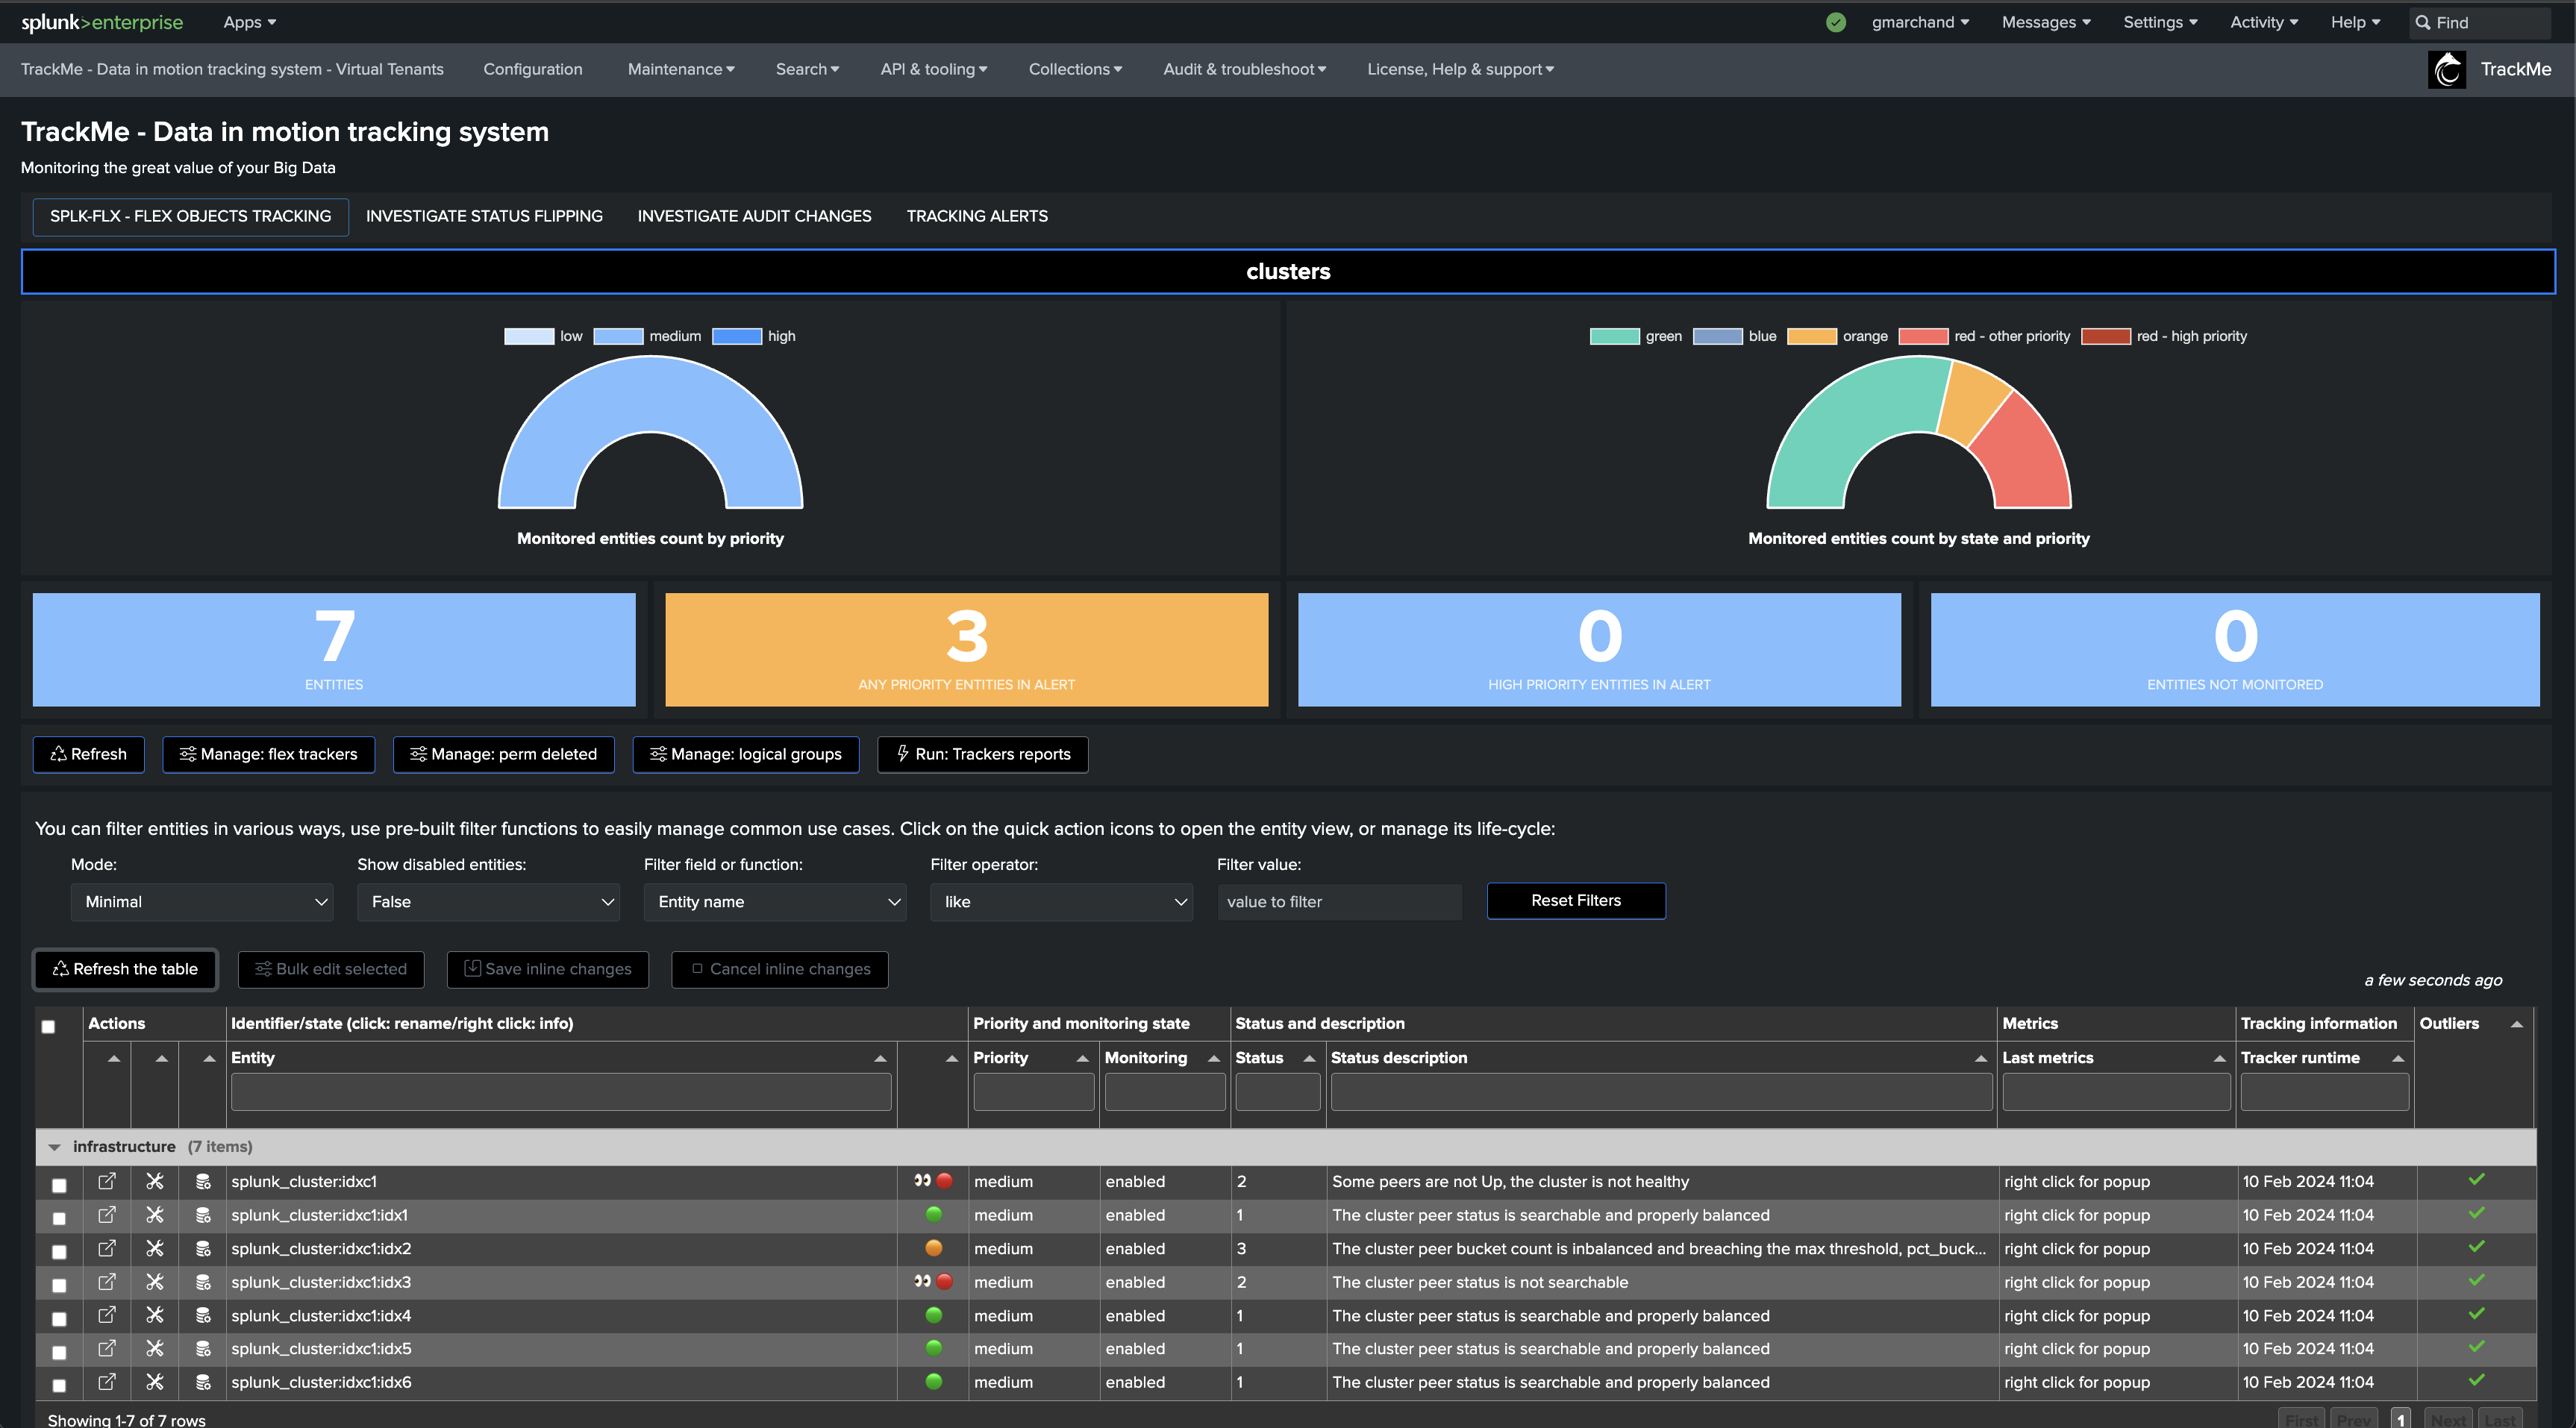
Task: Open the Mode dropdown set to Minimal
Action: [x=202, y=902]
